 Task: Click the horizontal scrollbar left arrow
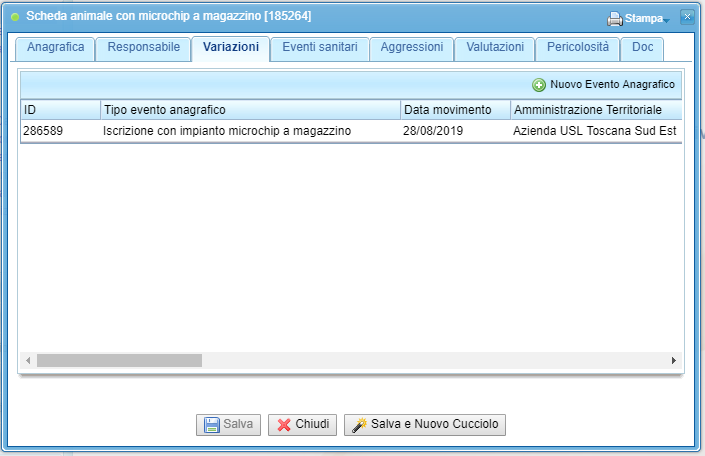point(28,360)
